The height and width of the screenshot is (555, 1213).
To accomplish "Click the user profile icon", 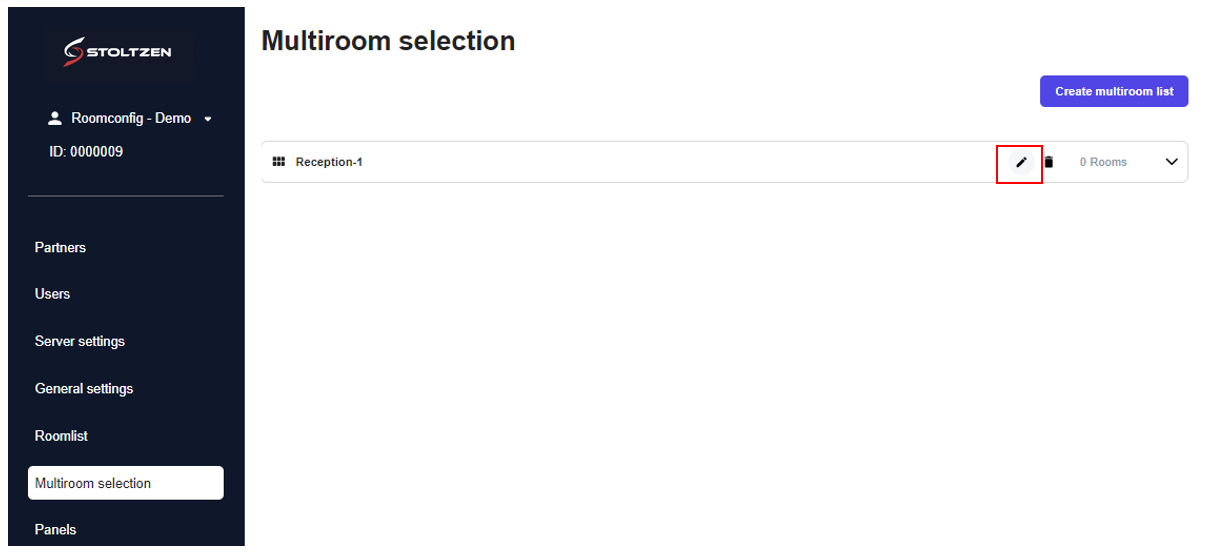I will 55,119.
